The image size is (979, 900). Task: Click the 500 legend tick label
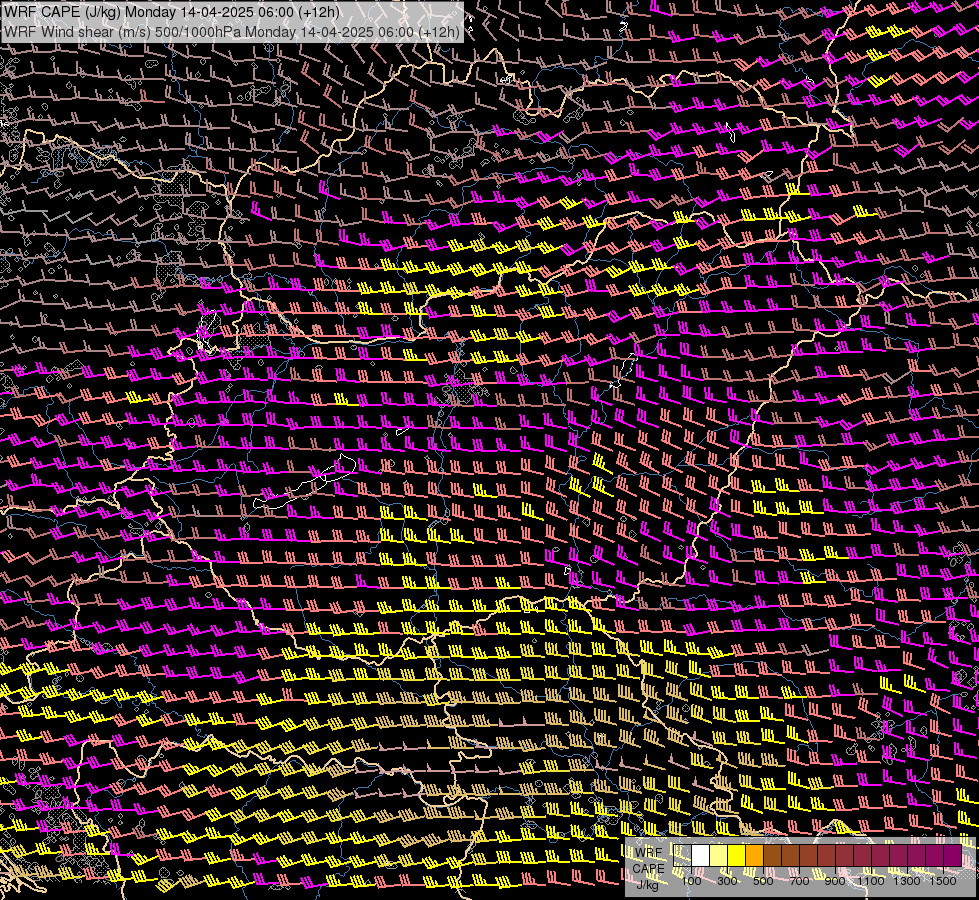tap(763, 881)
